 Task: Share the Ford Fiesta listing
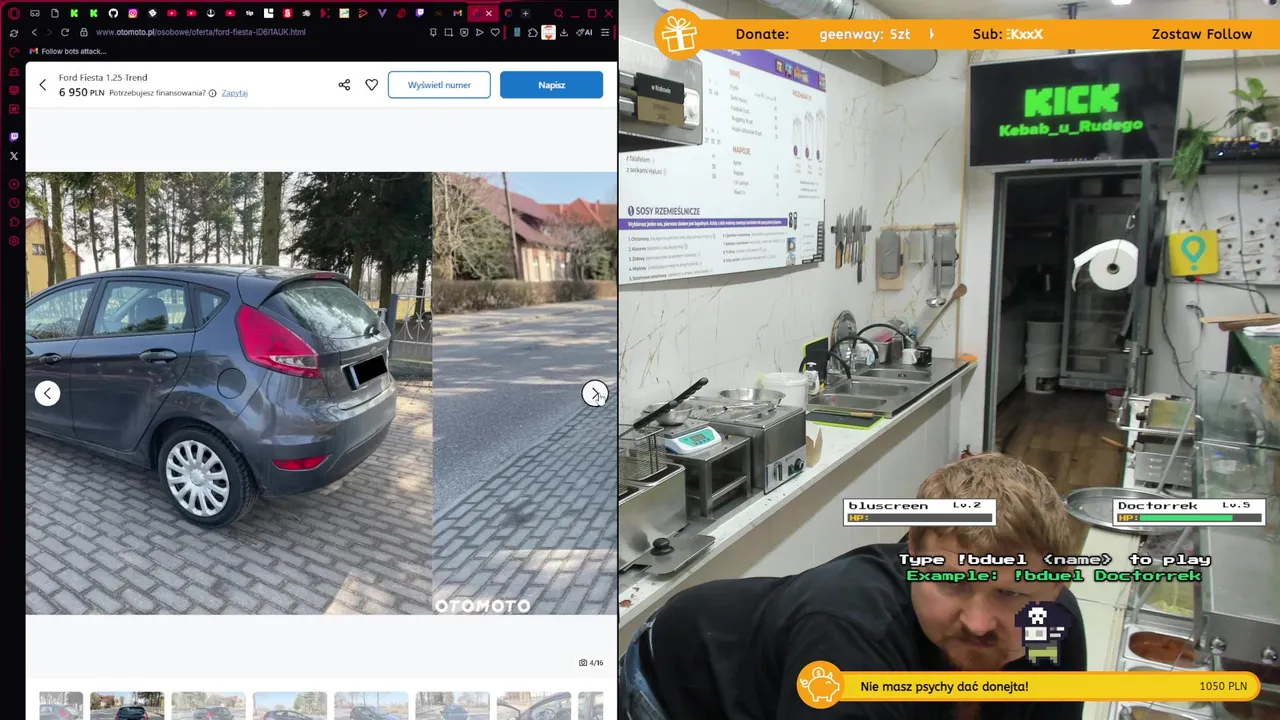[x=344, y=85]
